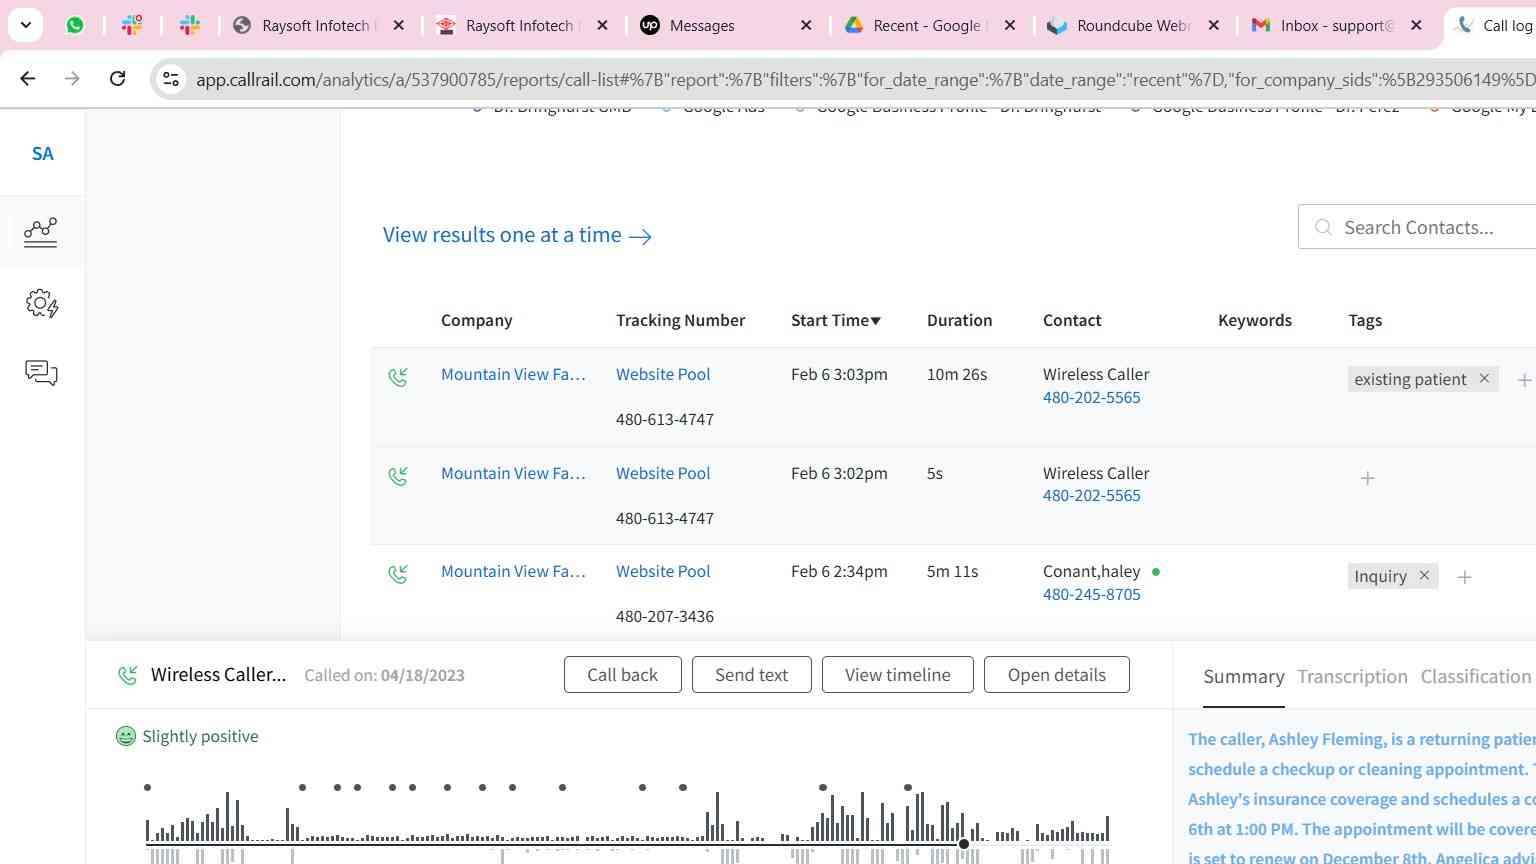Click the call icon beside Wireless Caller panel title
The image size is (1536, 864).
pyautogui.click(x=127, y=675)
